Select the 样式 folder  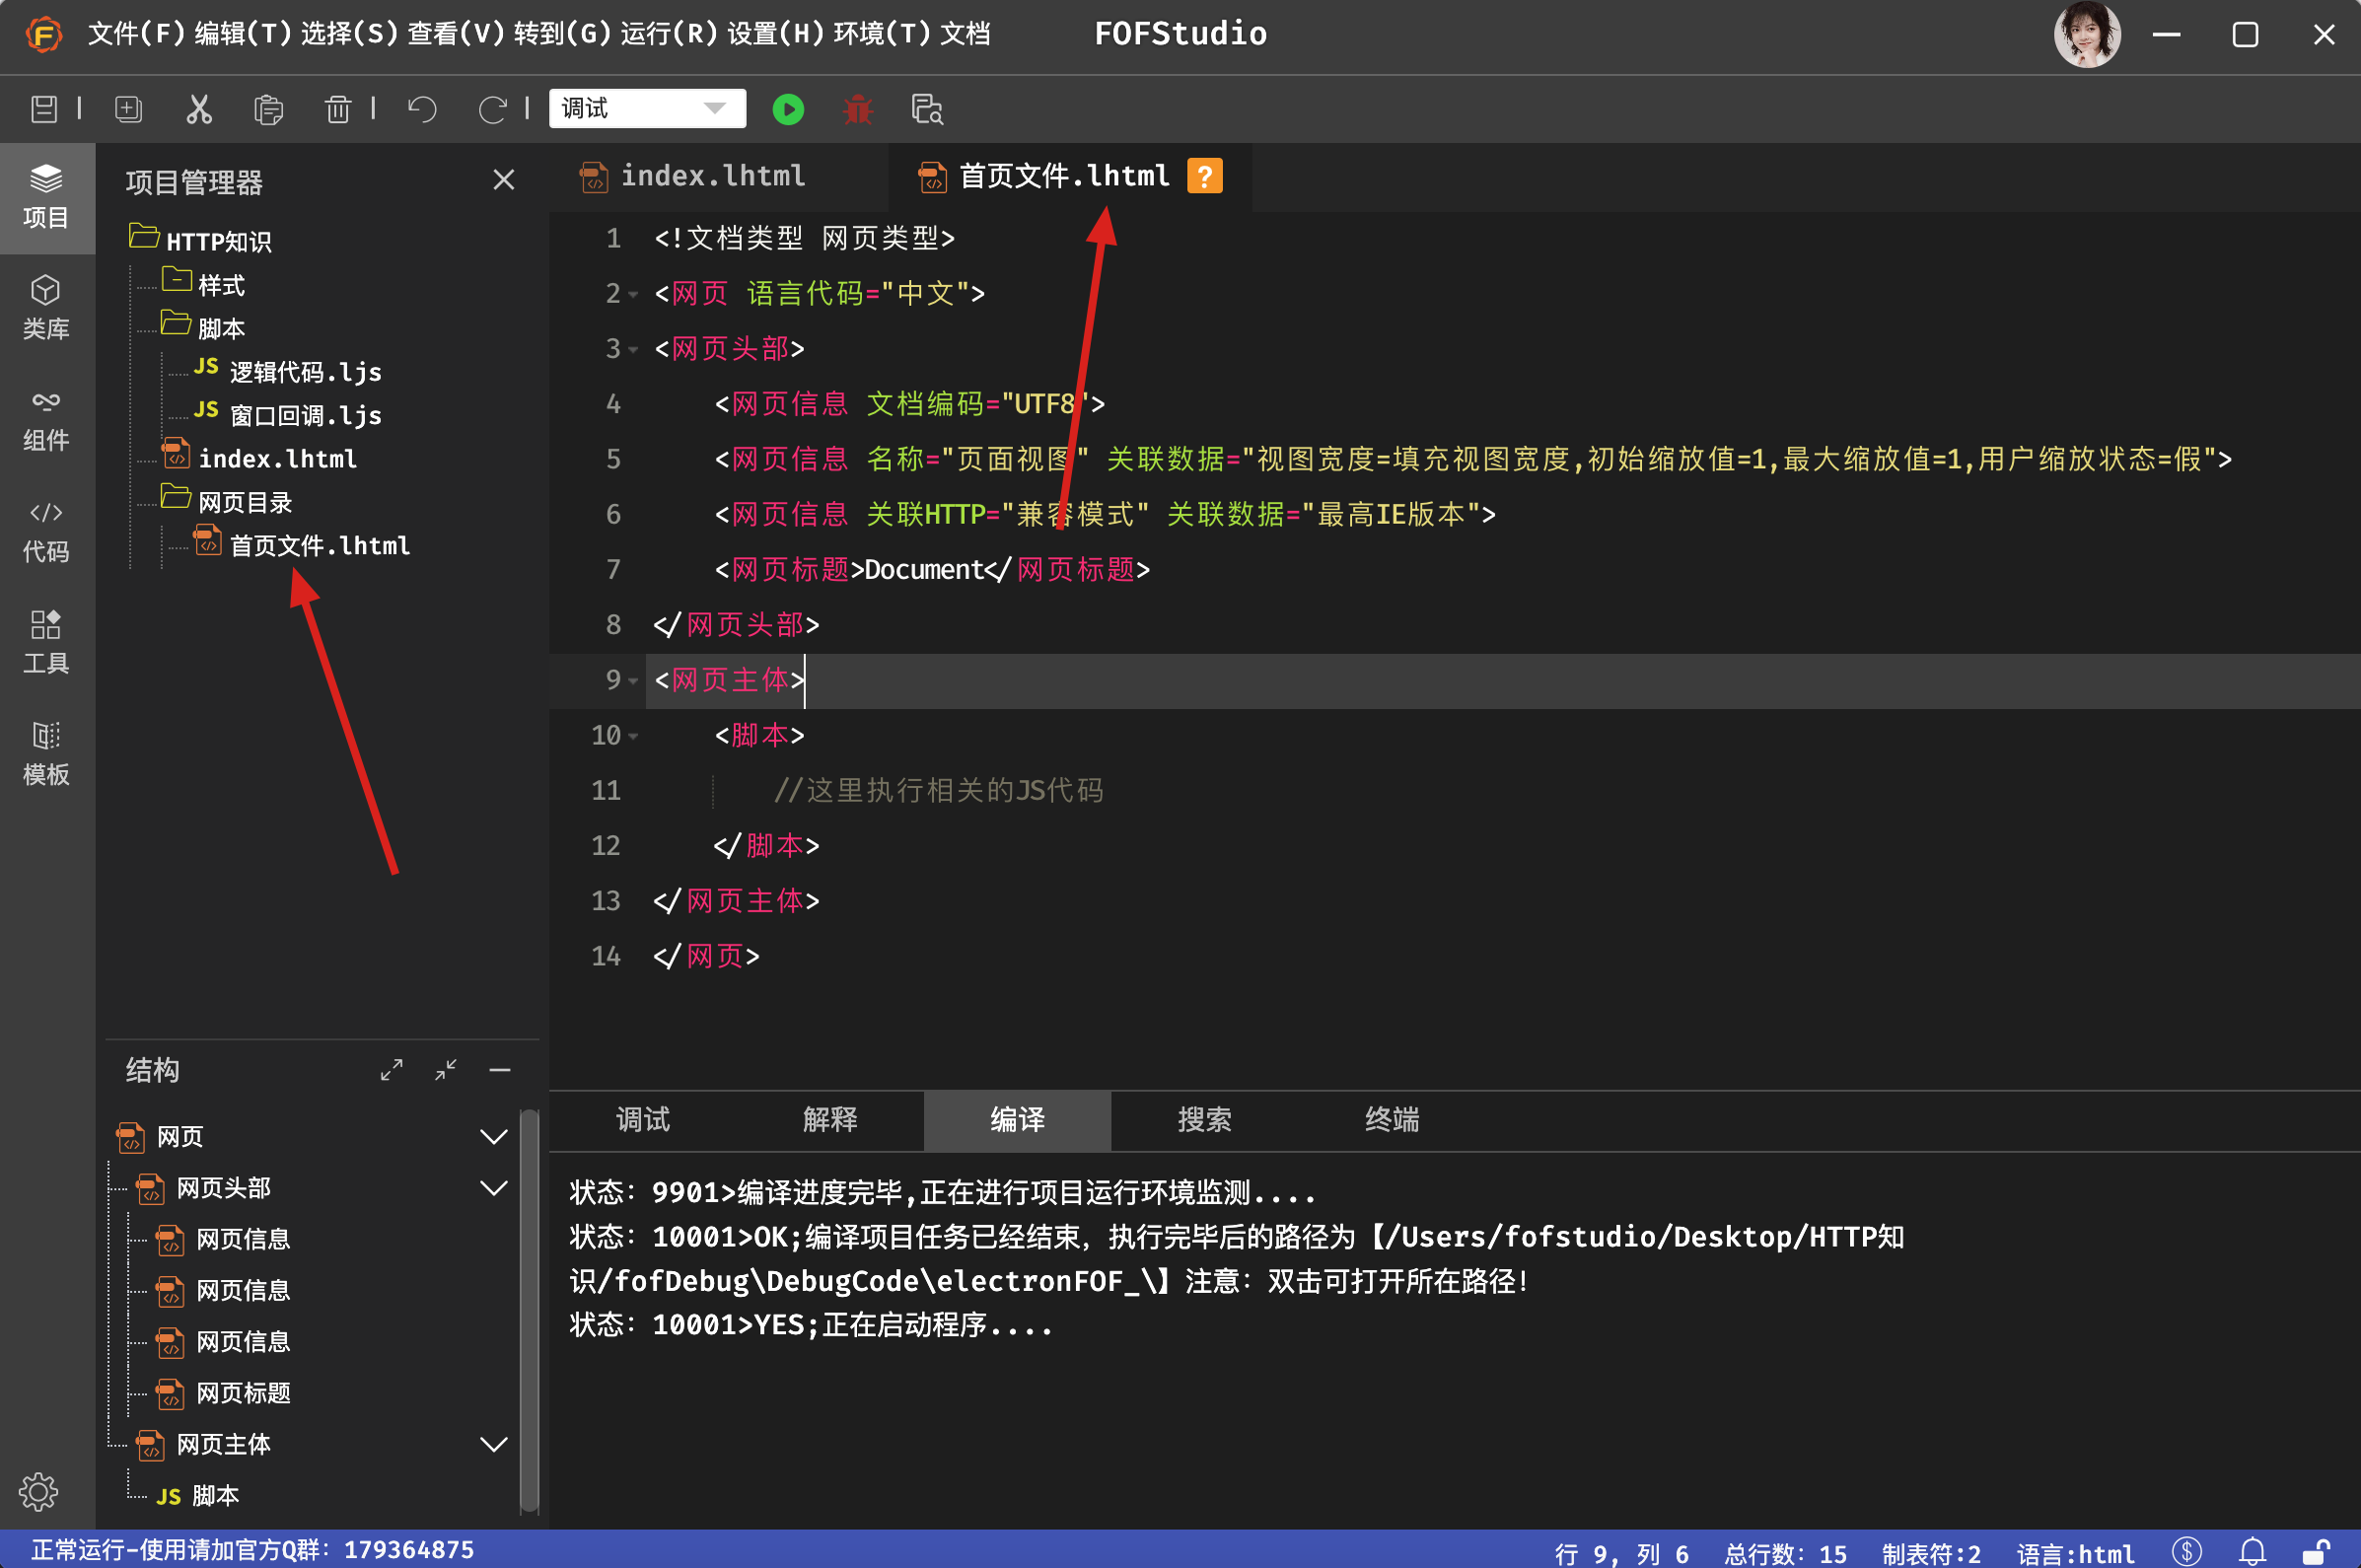[221, 285]
